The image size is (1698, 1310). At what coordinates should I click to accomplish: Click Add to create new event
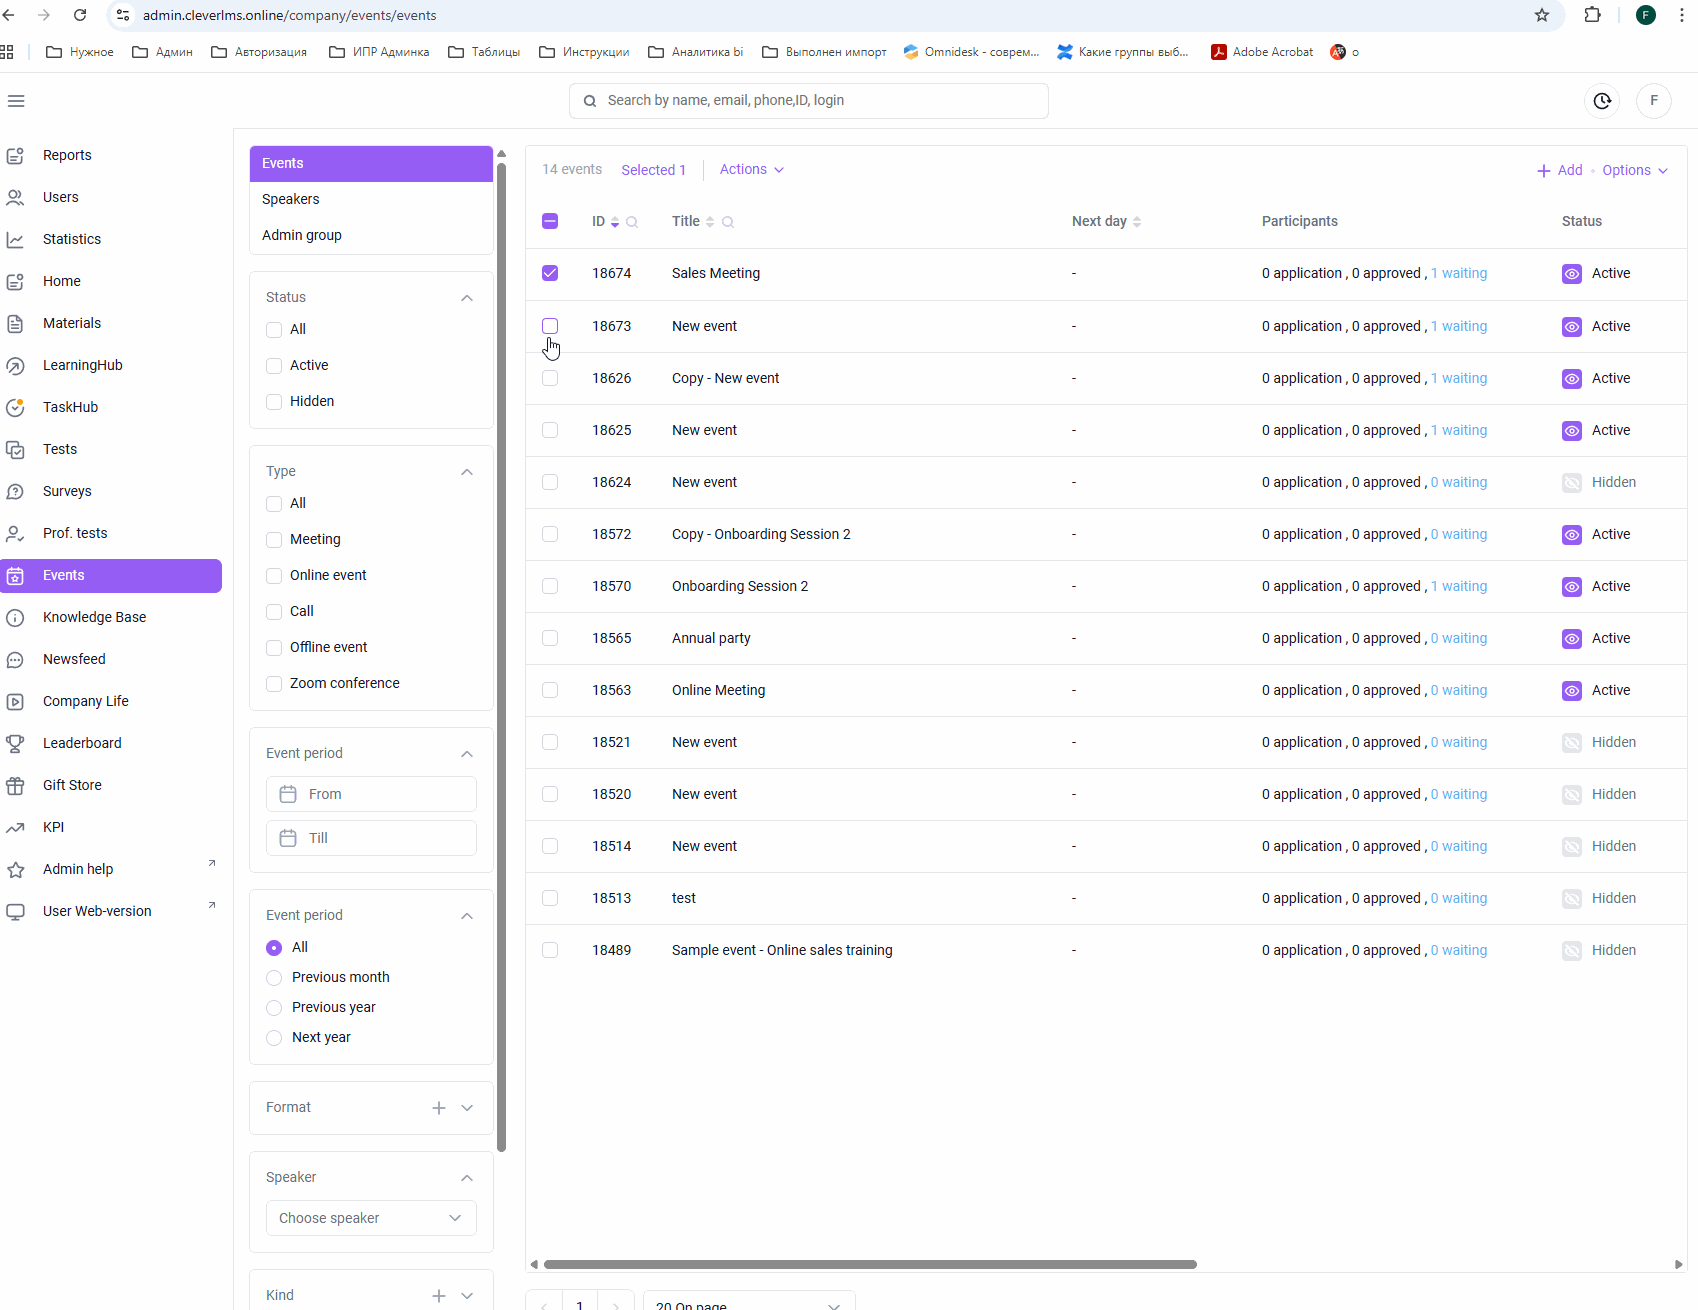click(1560, 170)
